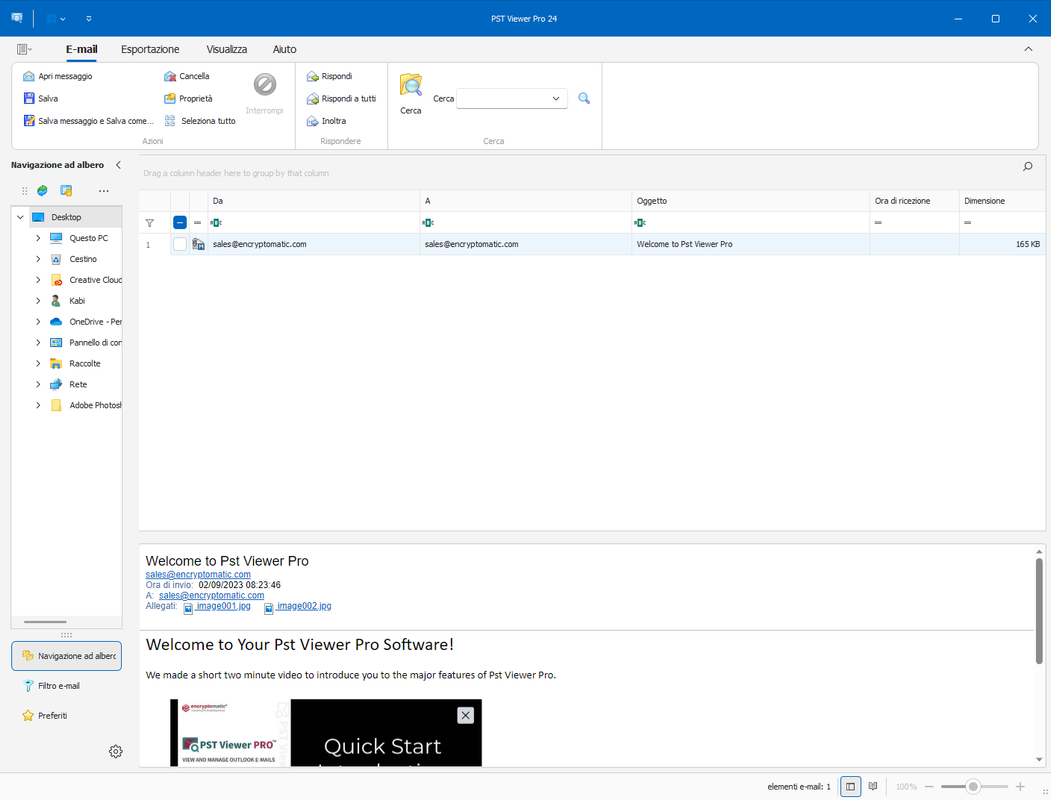Click the Welcome to Pst Viewer Pro subject cell
1051x800 pixels.
[750, 245]
